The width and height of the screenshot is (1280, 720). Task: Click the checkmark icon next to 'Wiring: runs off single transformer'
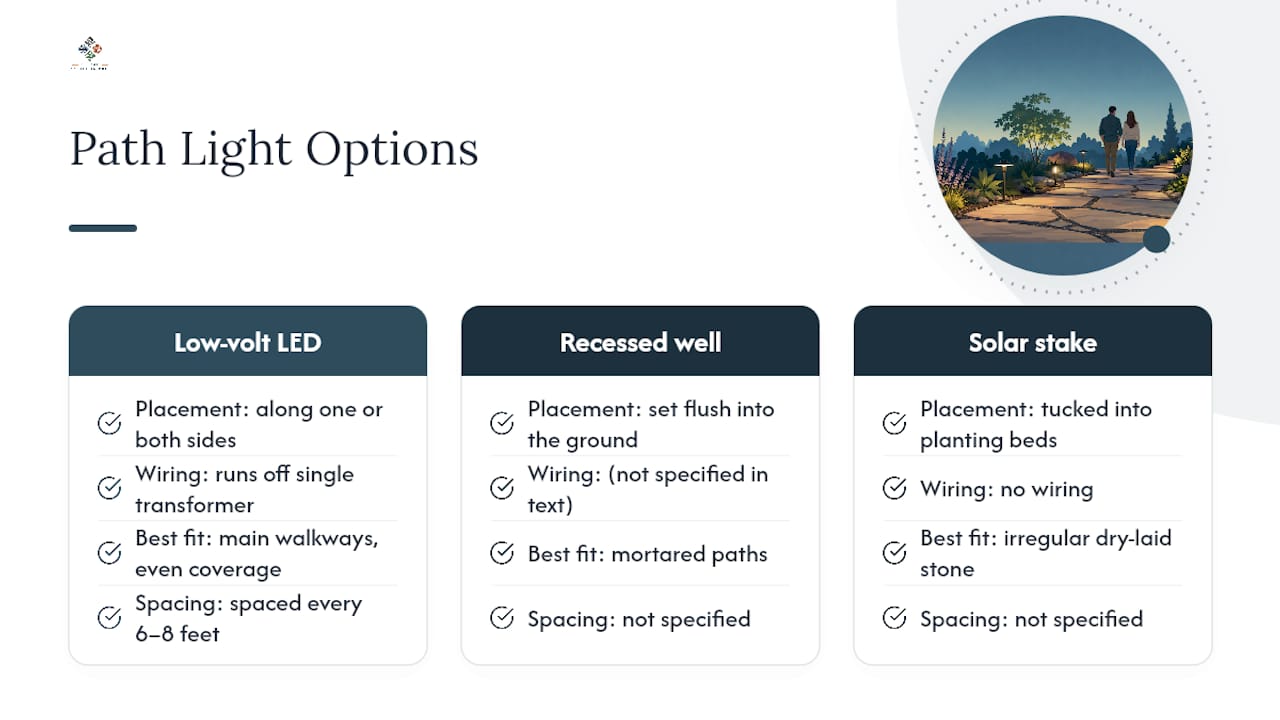coord(109,488)
